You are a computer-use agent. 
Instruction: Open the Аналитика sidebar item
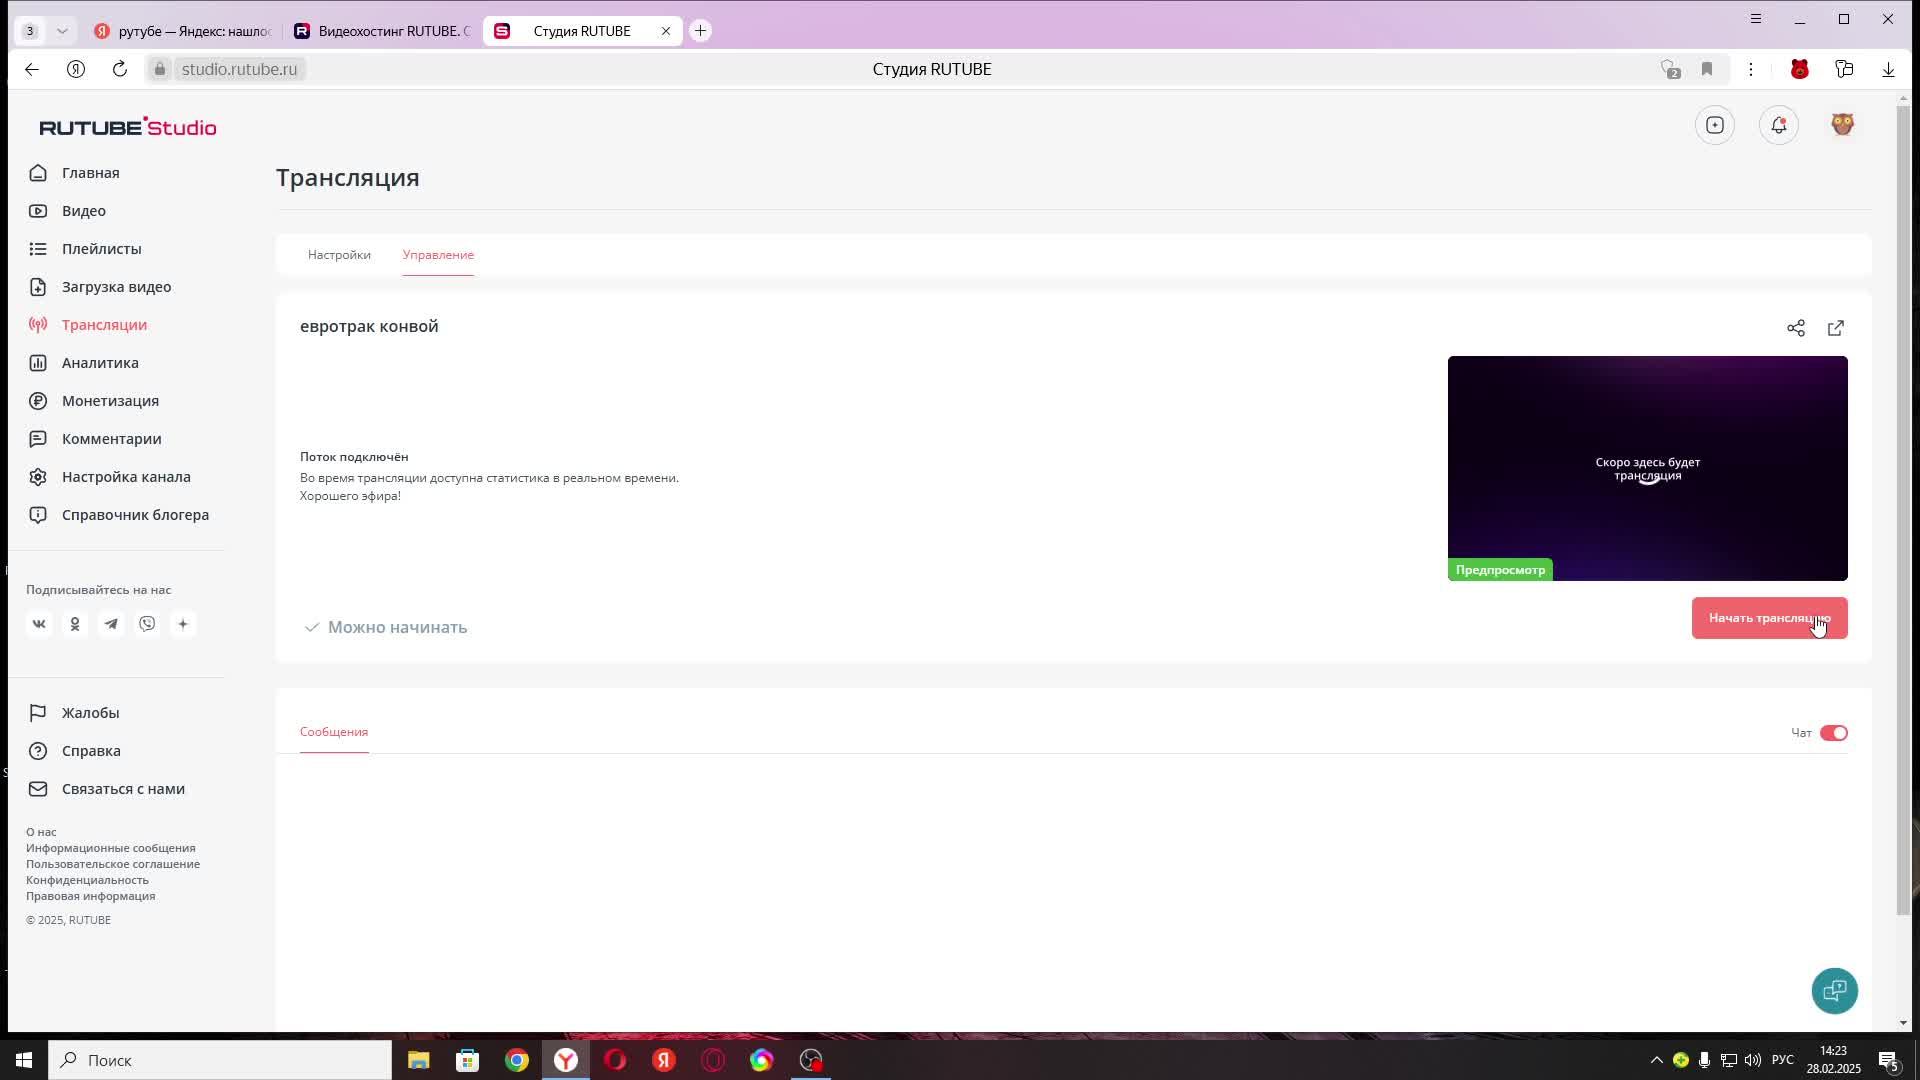100,363
